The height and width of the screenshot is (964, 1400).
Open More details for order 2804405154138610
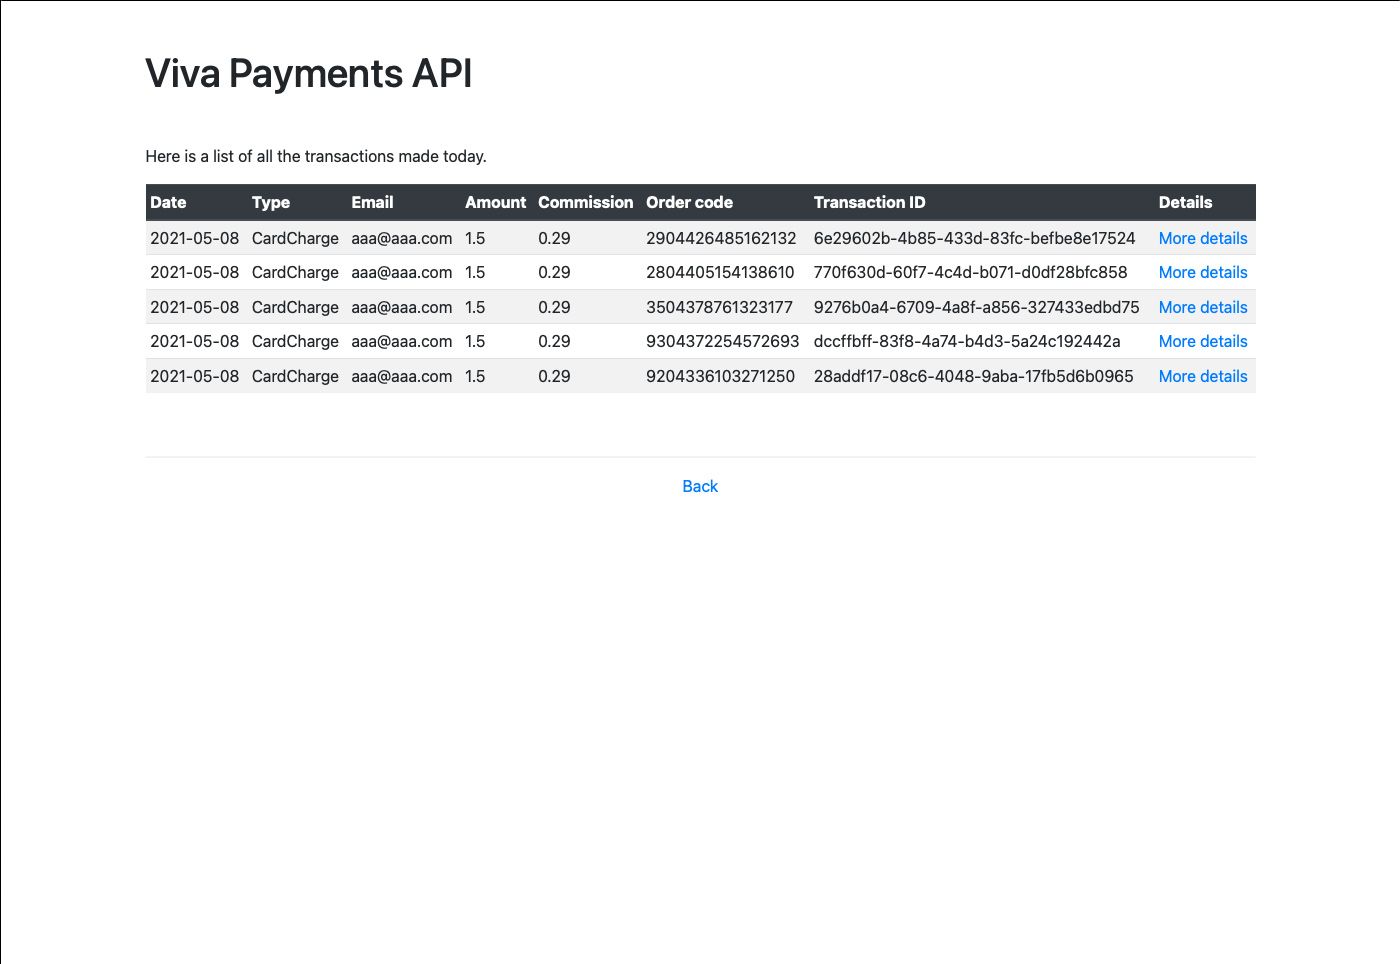point(1203,272)
